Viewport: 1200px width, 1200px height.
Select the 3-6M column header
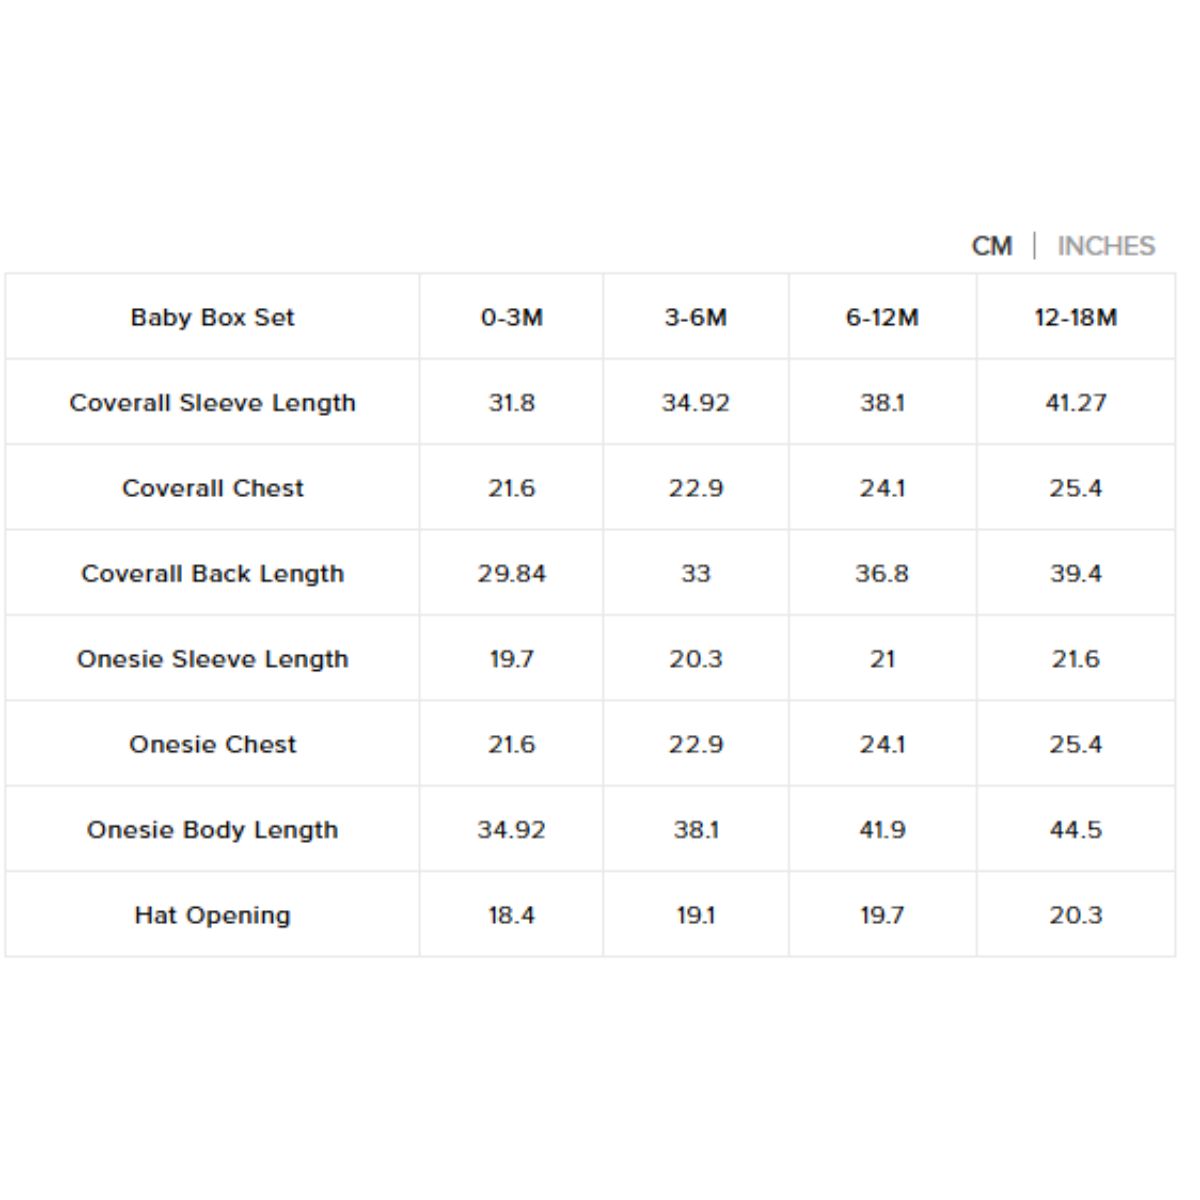pos(696,317)
